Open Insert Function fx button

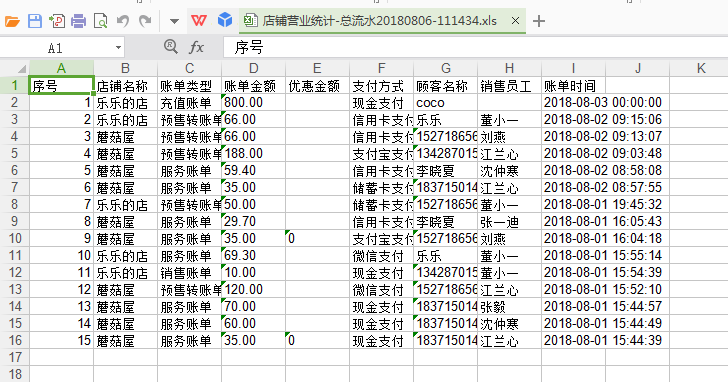tap(196, 47)
